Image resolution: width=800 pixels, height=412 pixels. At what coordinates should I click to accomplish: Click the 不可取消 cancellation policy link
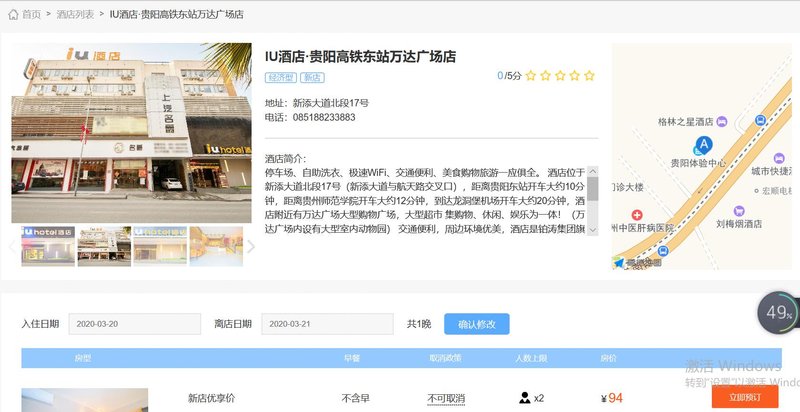pyautogui.click(x=446, y=398)
